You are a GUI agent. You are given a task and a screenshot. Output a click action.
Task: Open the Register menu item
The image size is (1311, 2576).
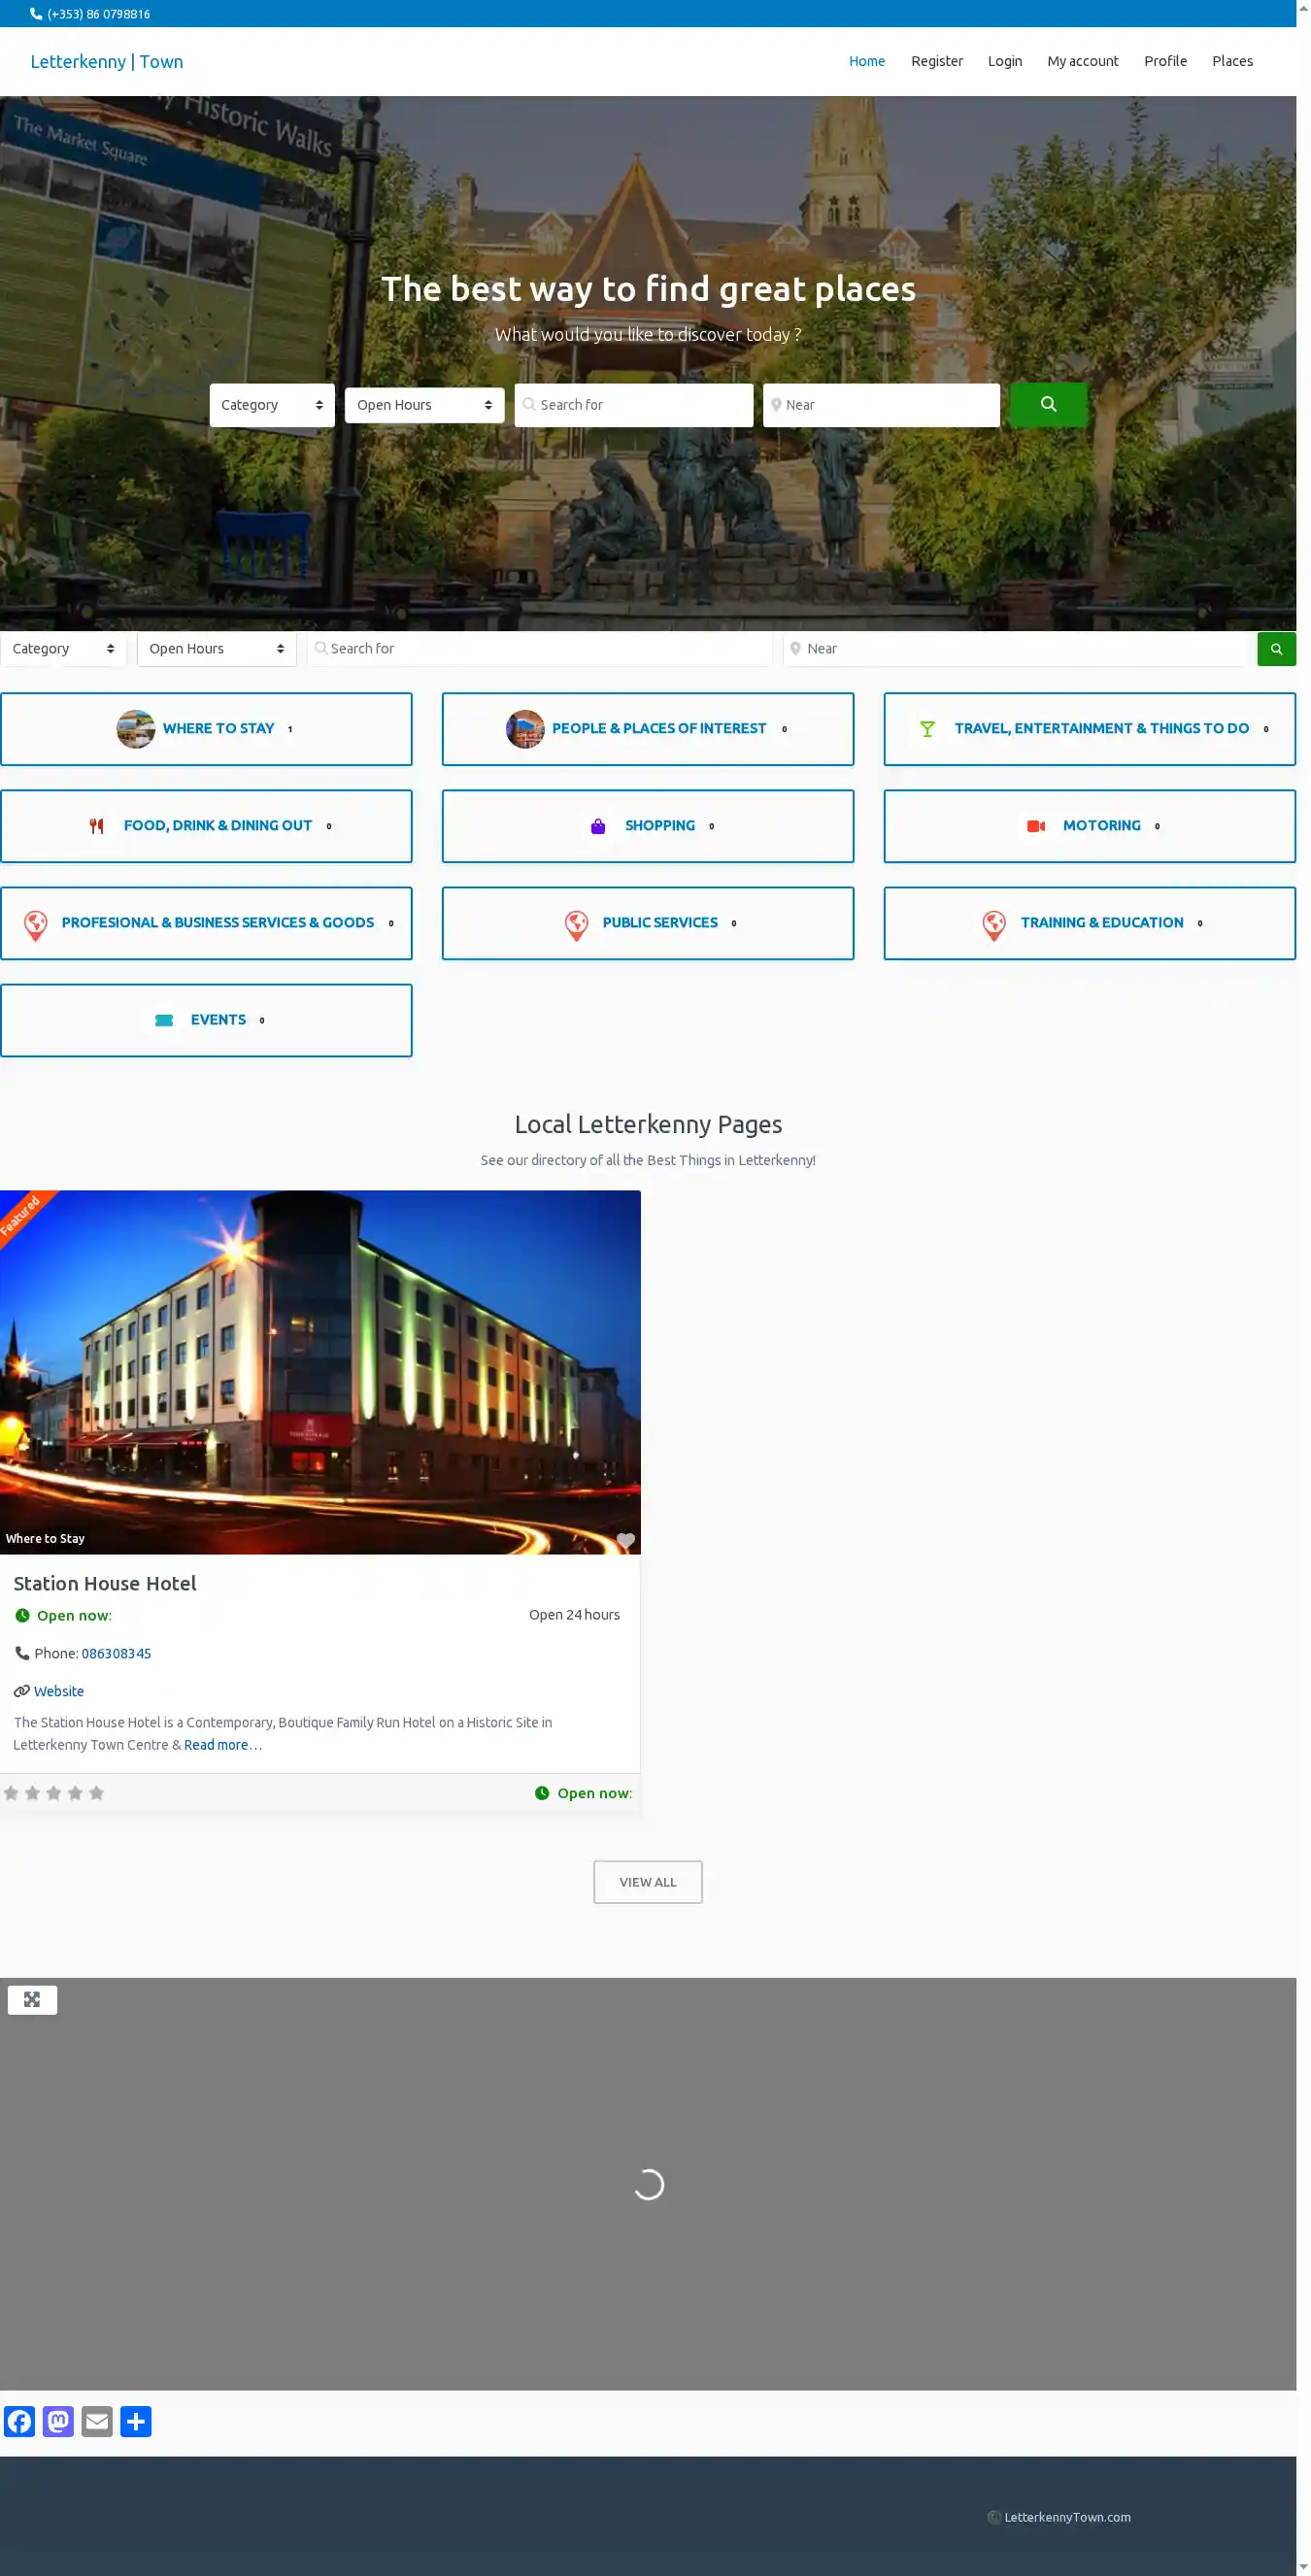click(x=936, y=61)
